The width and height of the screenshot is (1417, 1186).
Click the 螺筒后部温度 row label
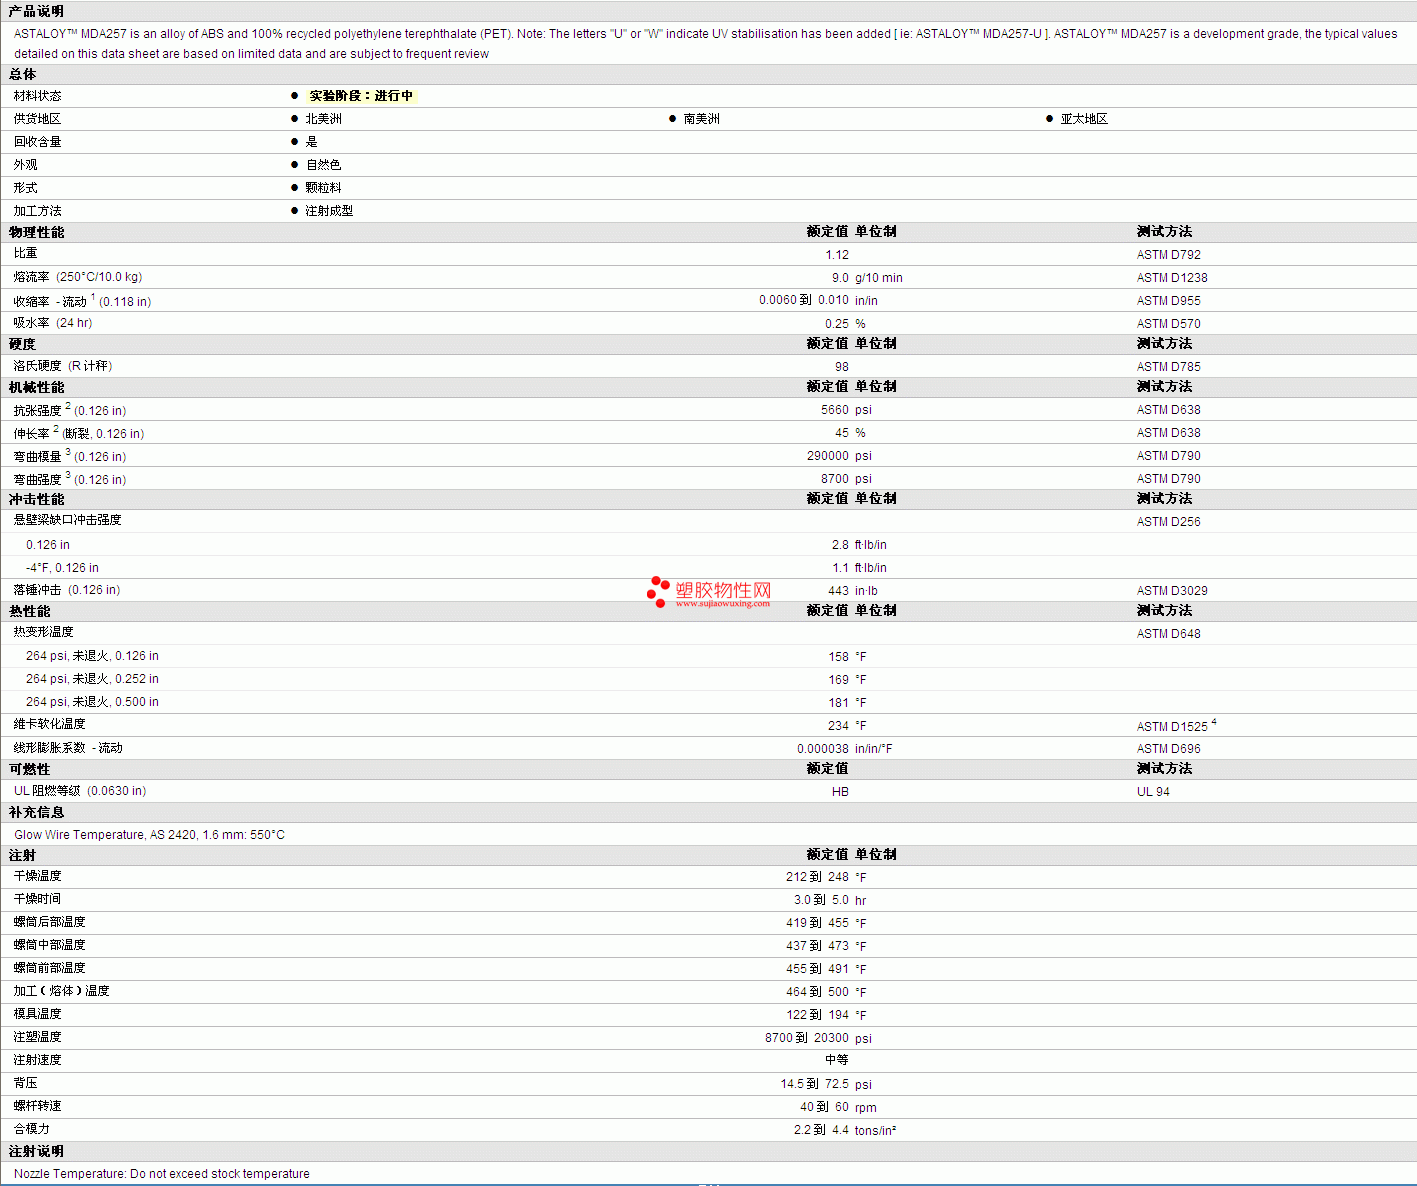[49, 922]
